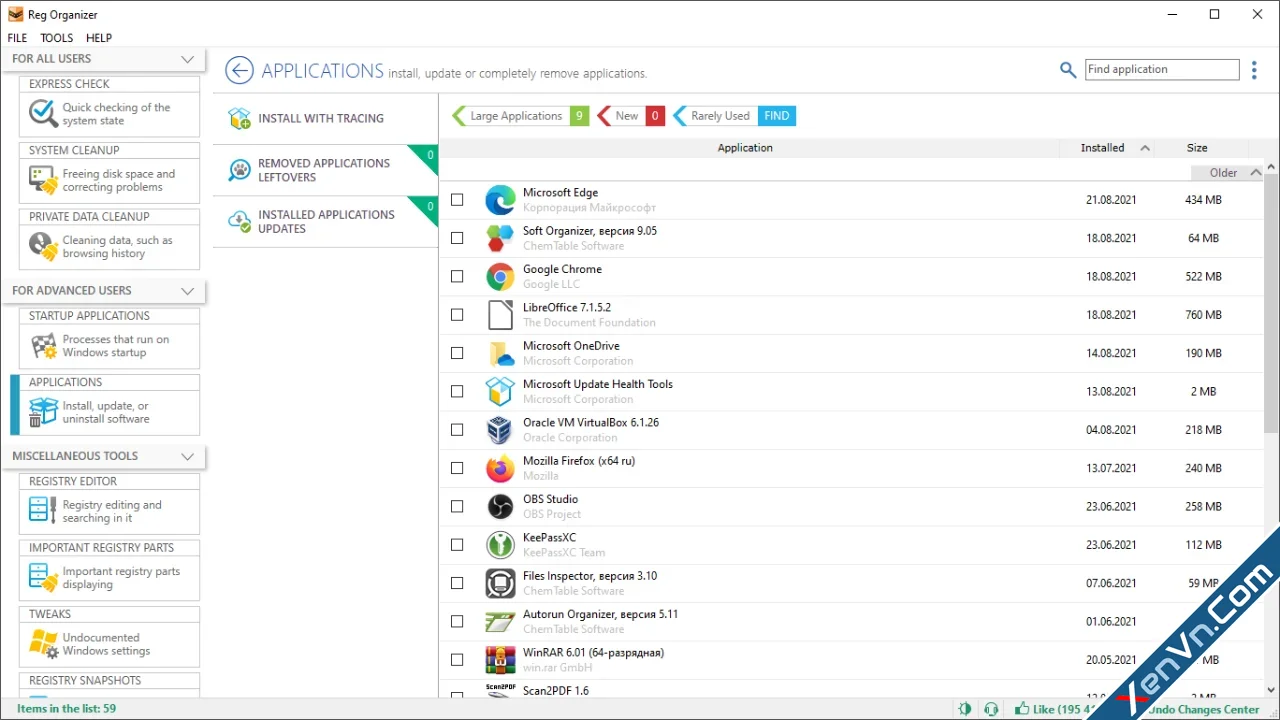The width and height of the screenshot is (1280, 720).
Task: Check the KeePassXC checkbox
Action: [457, 545]
